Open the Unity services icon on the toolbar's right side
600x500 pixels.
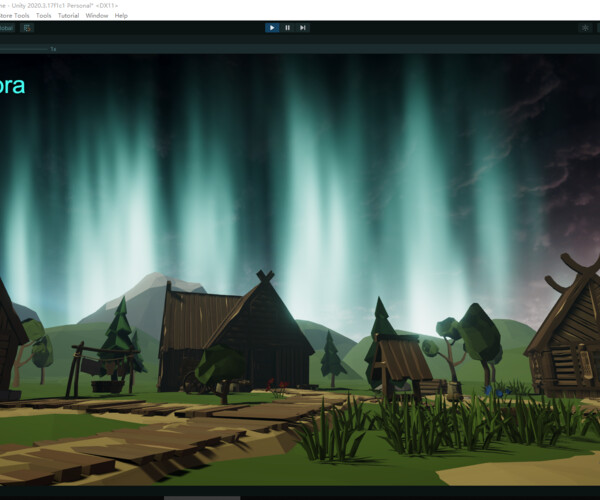585,28
